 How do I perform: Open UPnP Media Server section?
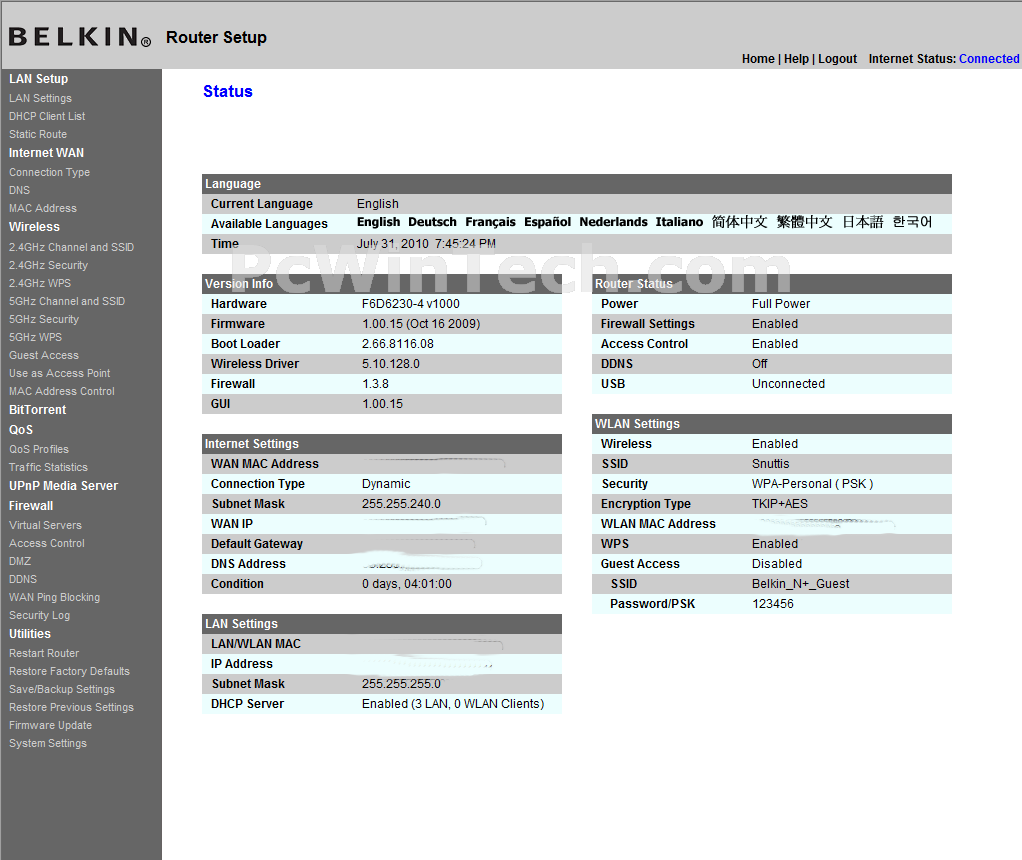tap(63, 486)
